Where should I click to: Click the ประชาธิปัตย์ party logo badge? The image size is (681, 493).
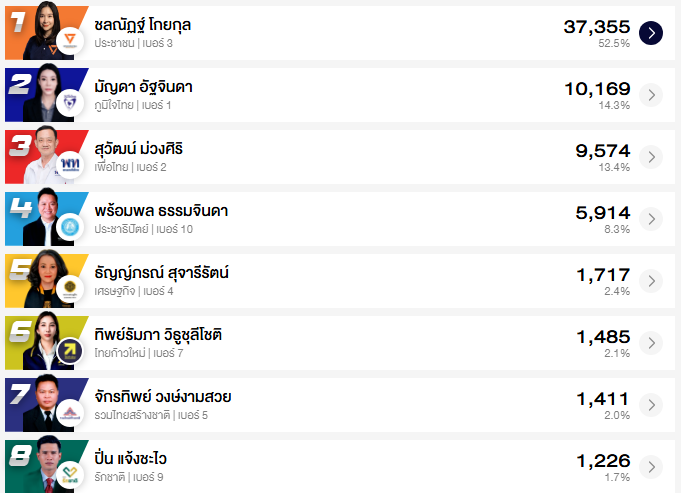click(x=69, y=227)
